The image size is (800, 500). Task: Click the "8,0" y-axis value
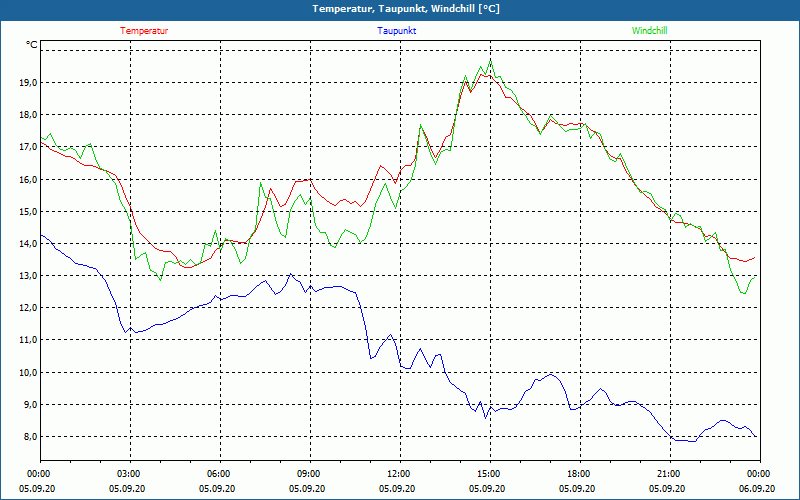point(31,437)
